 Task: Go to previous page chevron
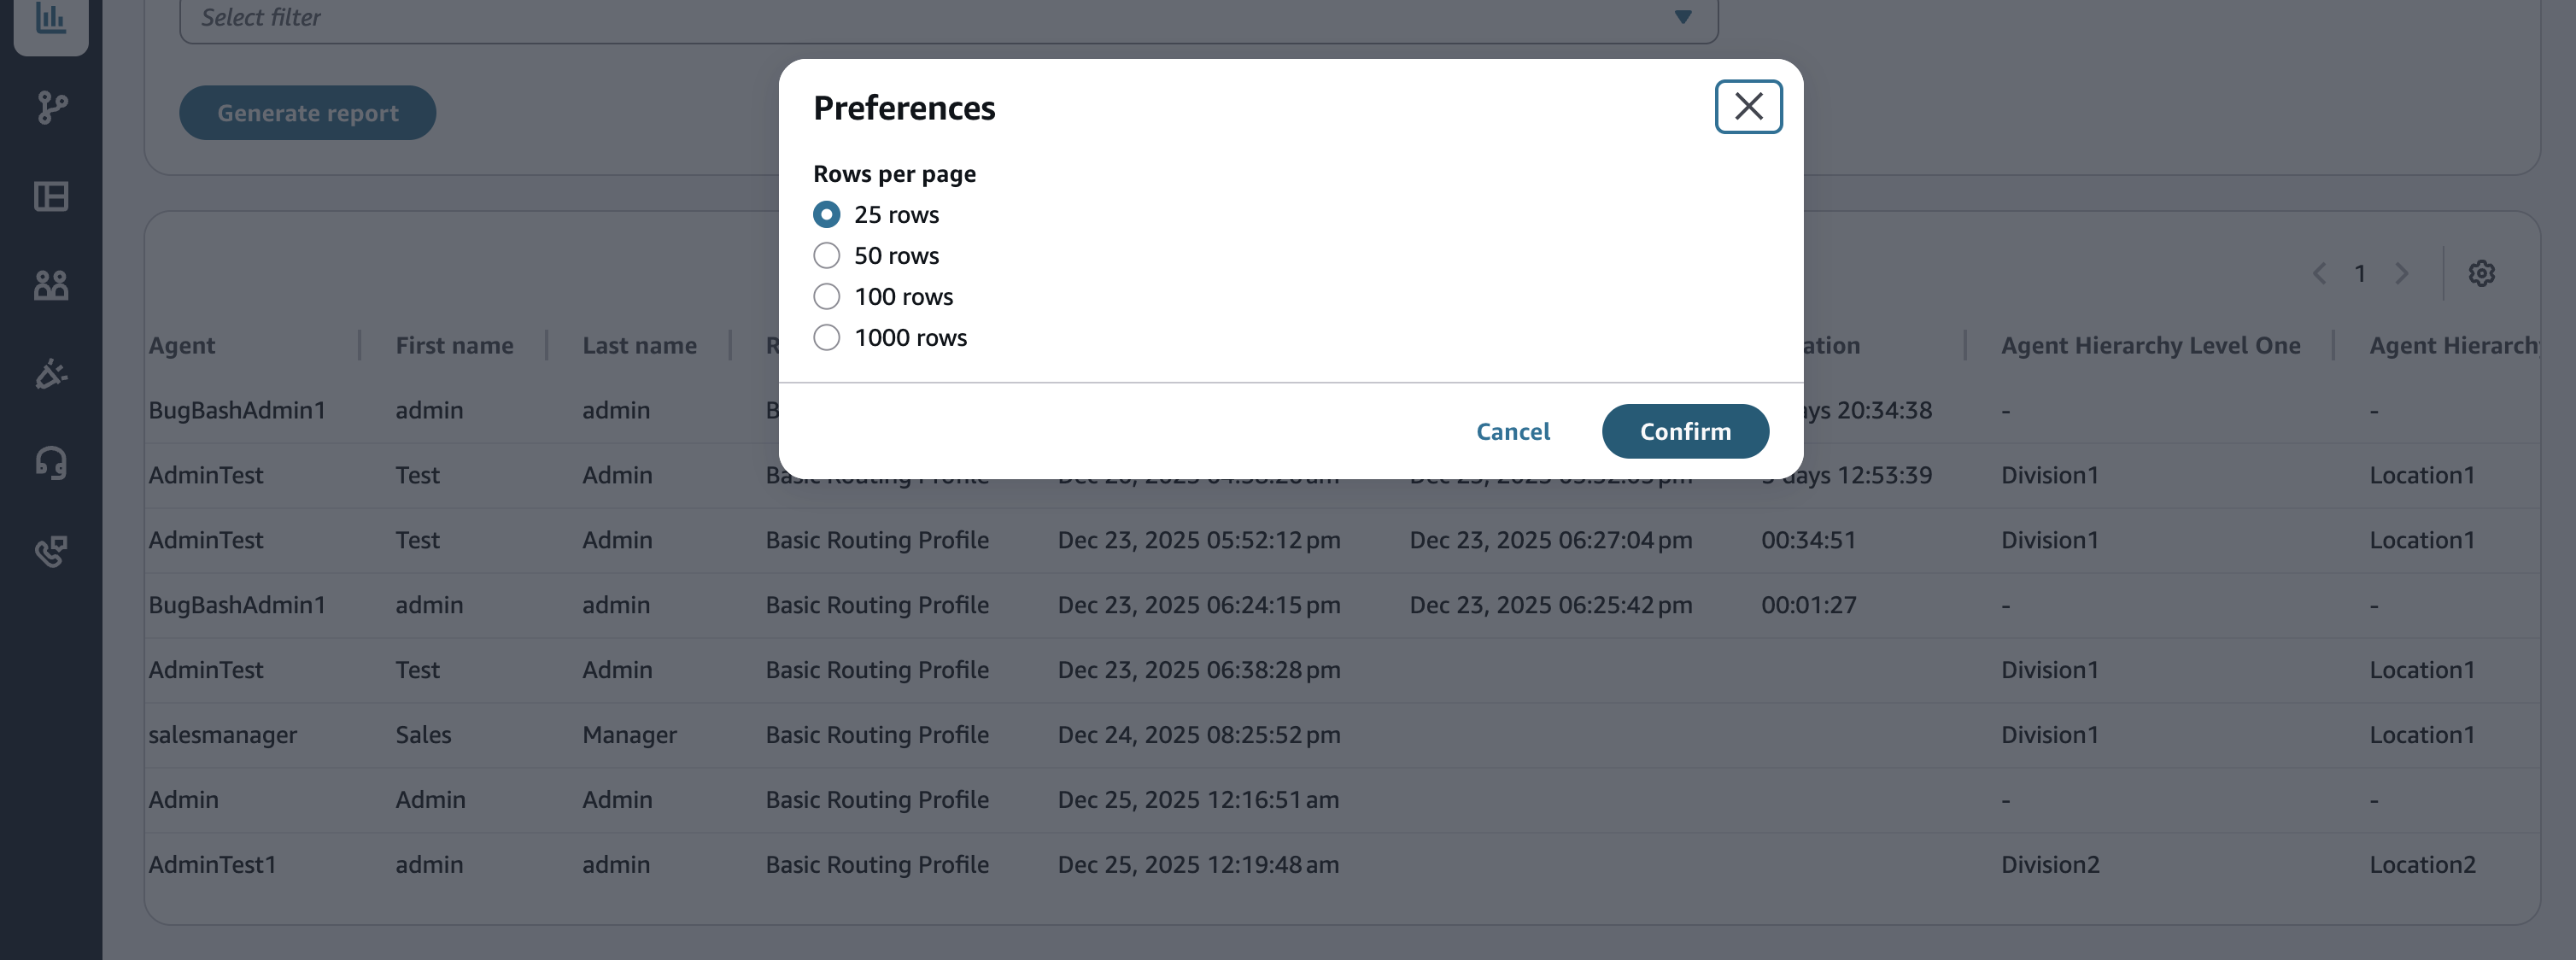pyautogui.click(x=2319, y=273)
